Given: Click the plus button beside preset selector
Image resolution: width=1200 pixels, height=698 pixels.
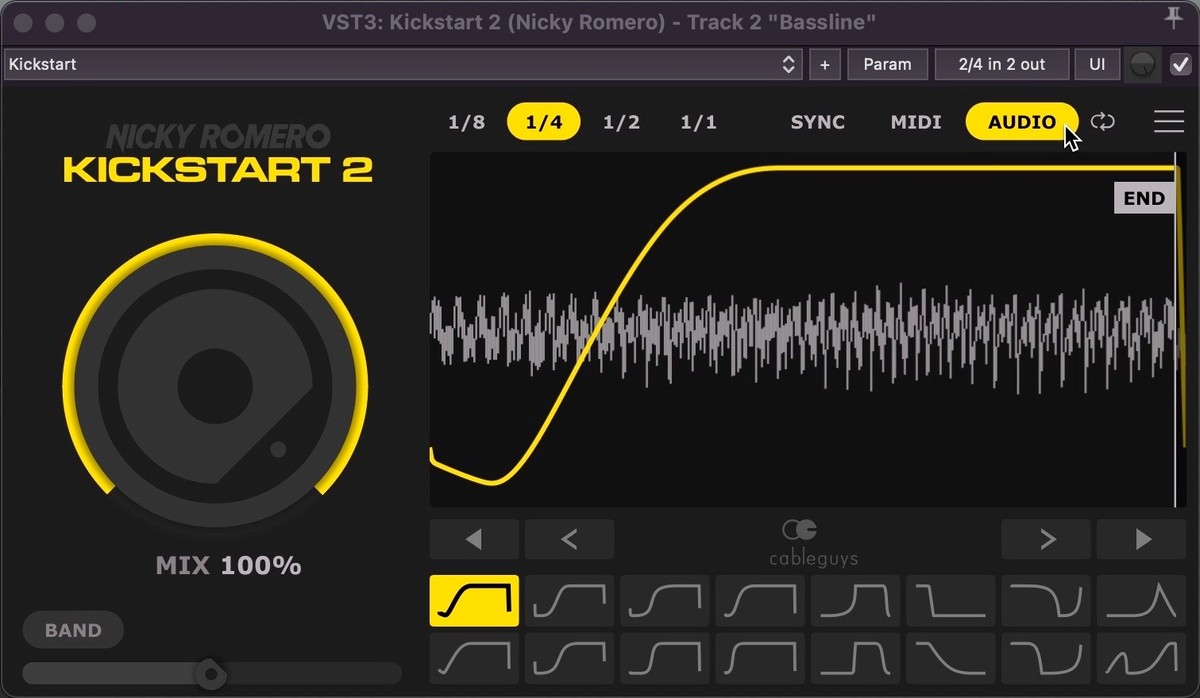Looking at the screenshot, I should tap(824, 64).
